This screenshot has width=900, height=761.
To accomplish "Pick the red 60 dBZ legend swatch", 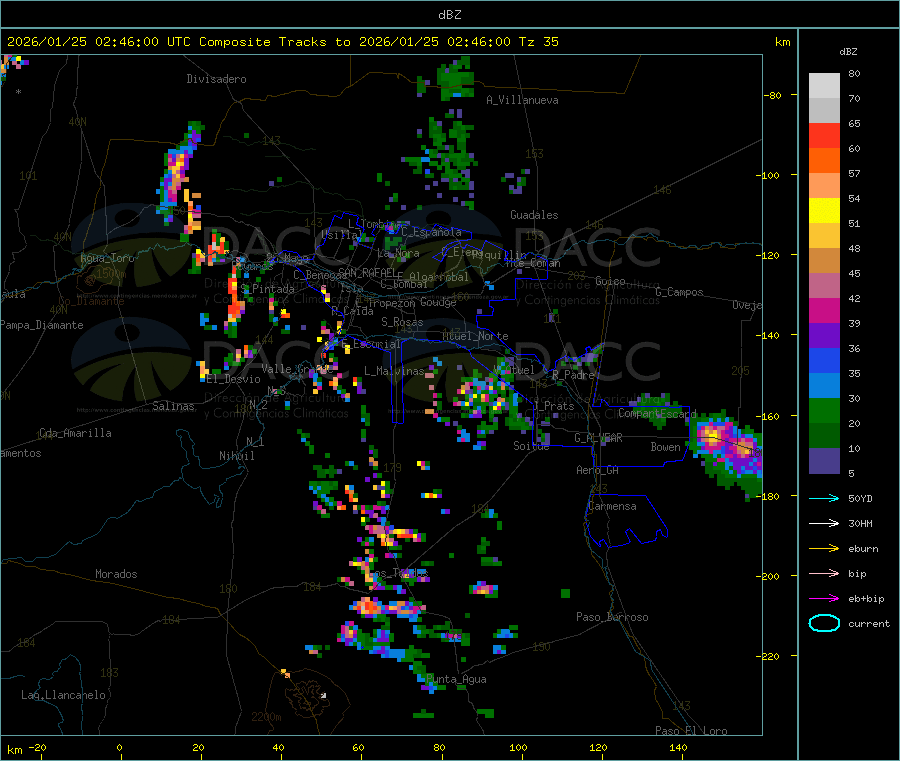I will 824,135.
